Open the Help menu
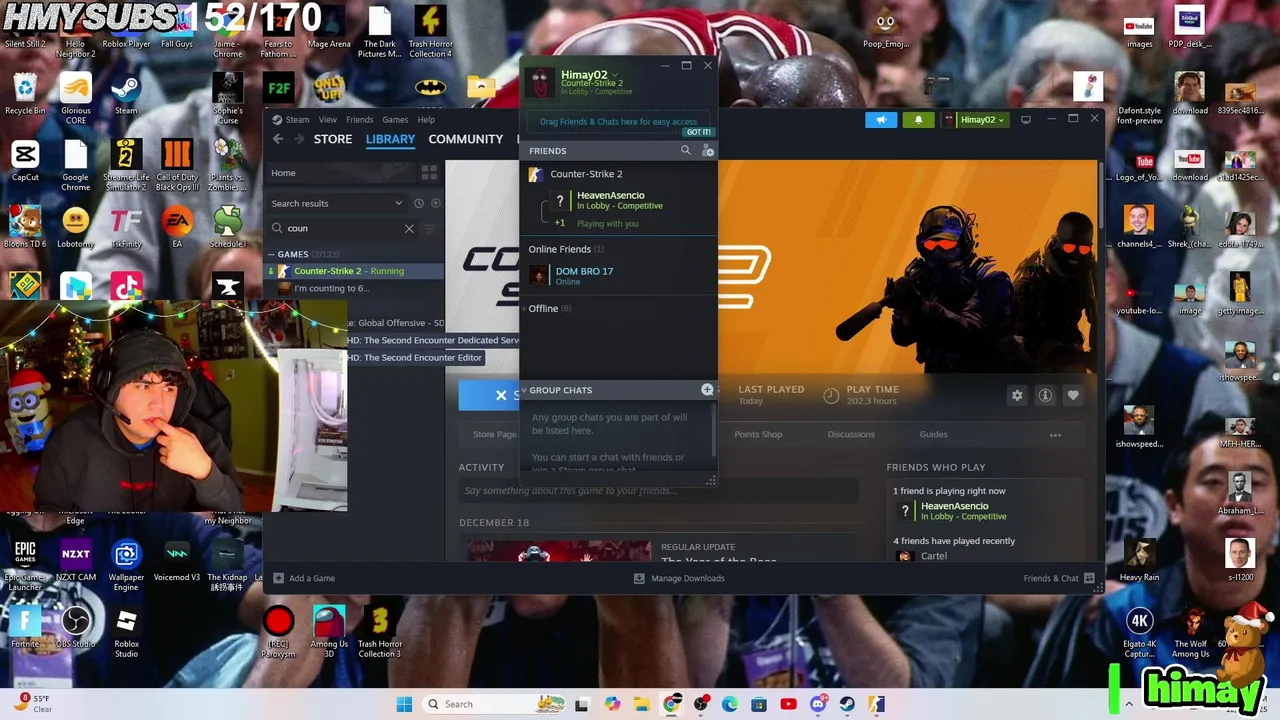Image resolution: width=1280 pixels, height=720 pixels. pos(426,120)
